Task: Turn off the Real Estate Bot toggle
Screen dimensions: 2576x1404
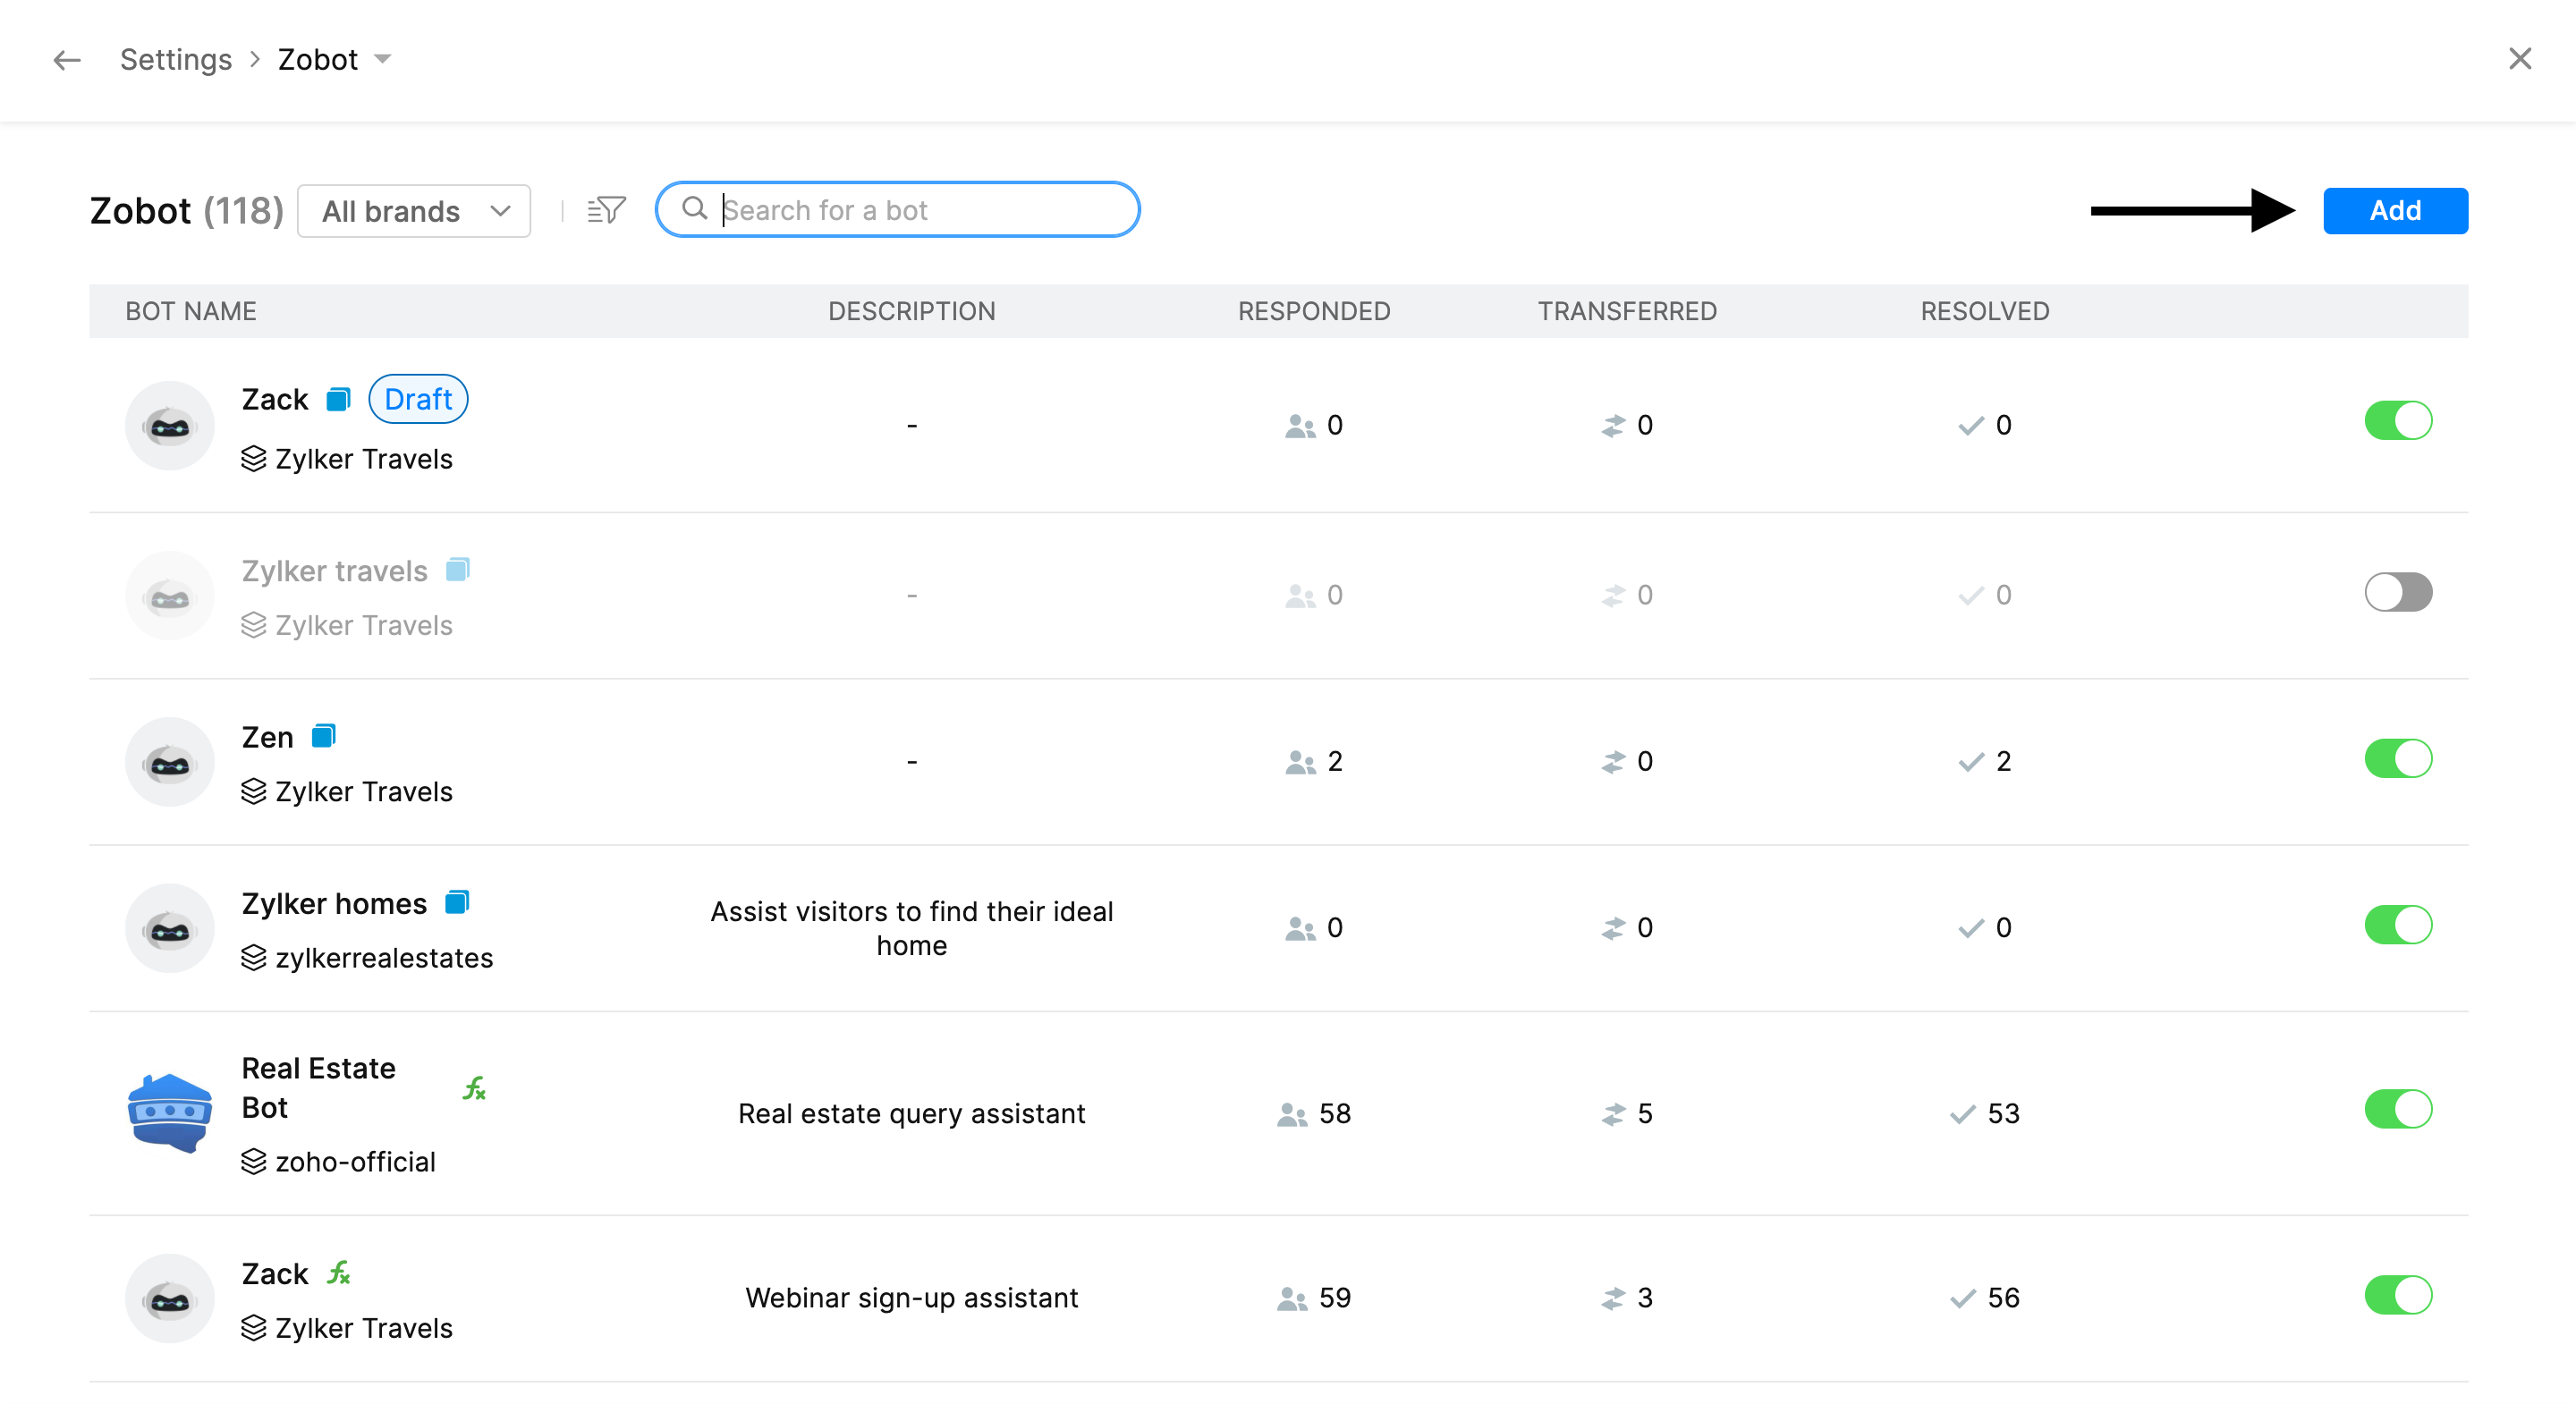Action: (2397, 1109)
